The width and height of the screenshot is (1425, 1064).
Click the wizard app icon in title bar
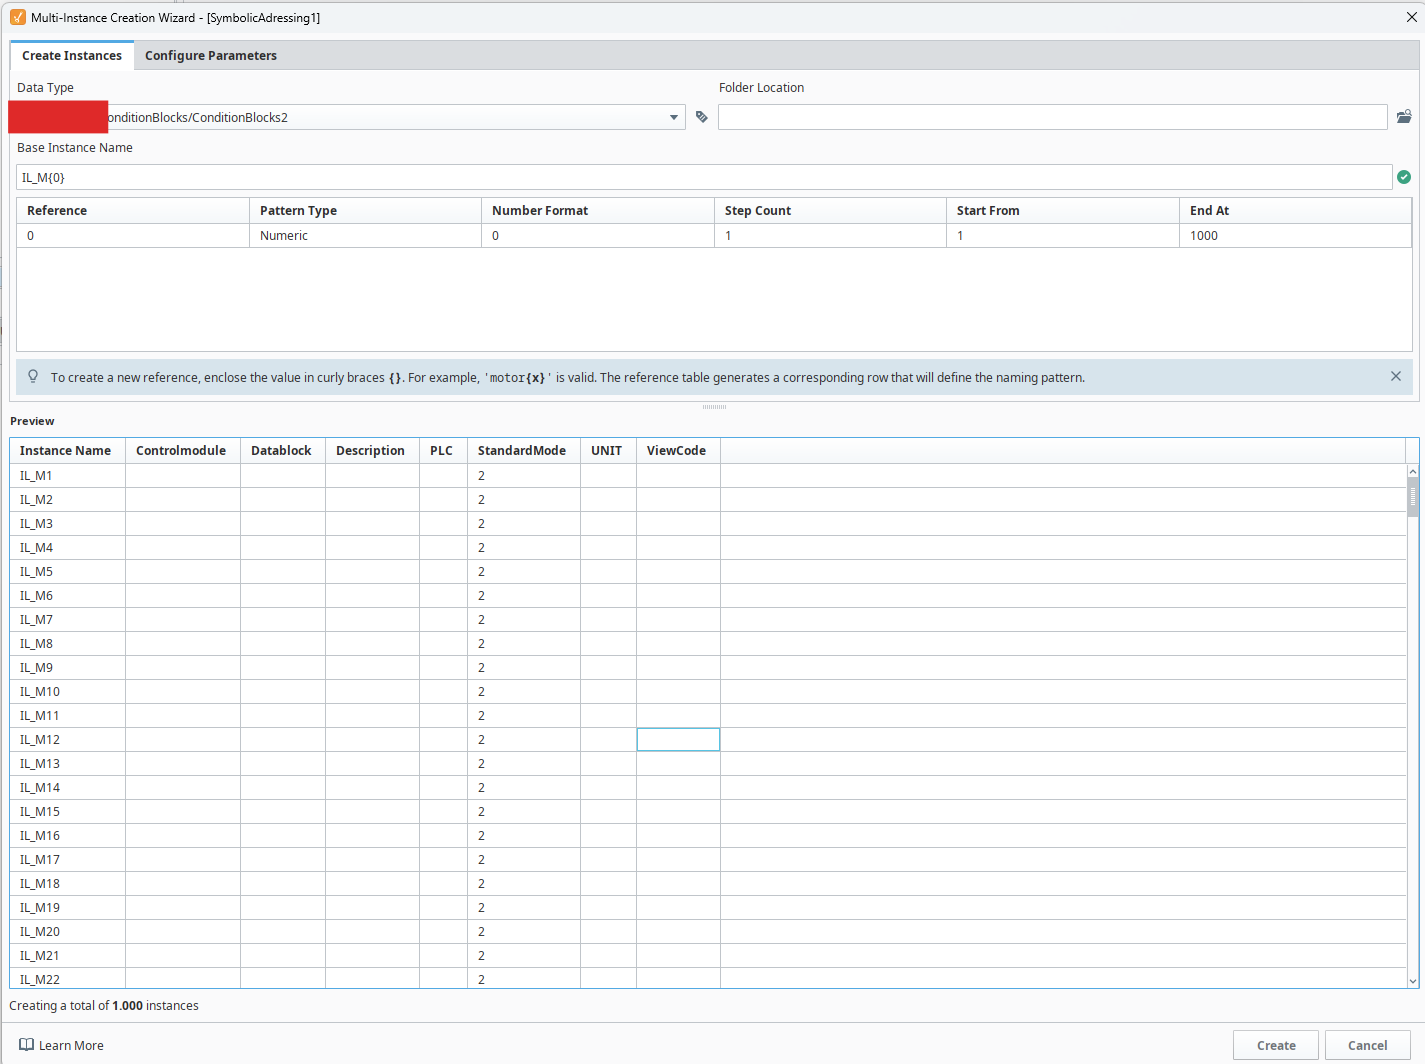[18, 17]
